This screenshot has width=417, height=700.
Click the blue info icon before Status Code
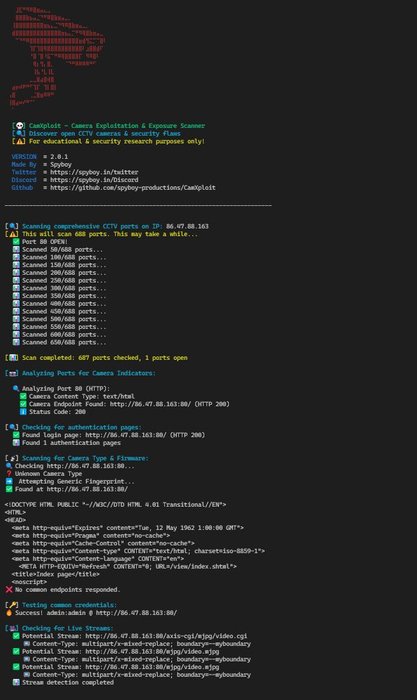(23, 412)
